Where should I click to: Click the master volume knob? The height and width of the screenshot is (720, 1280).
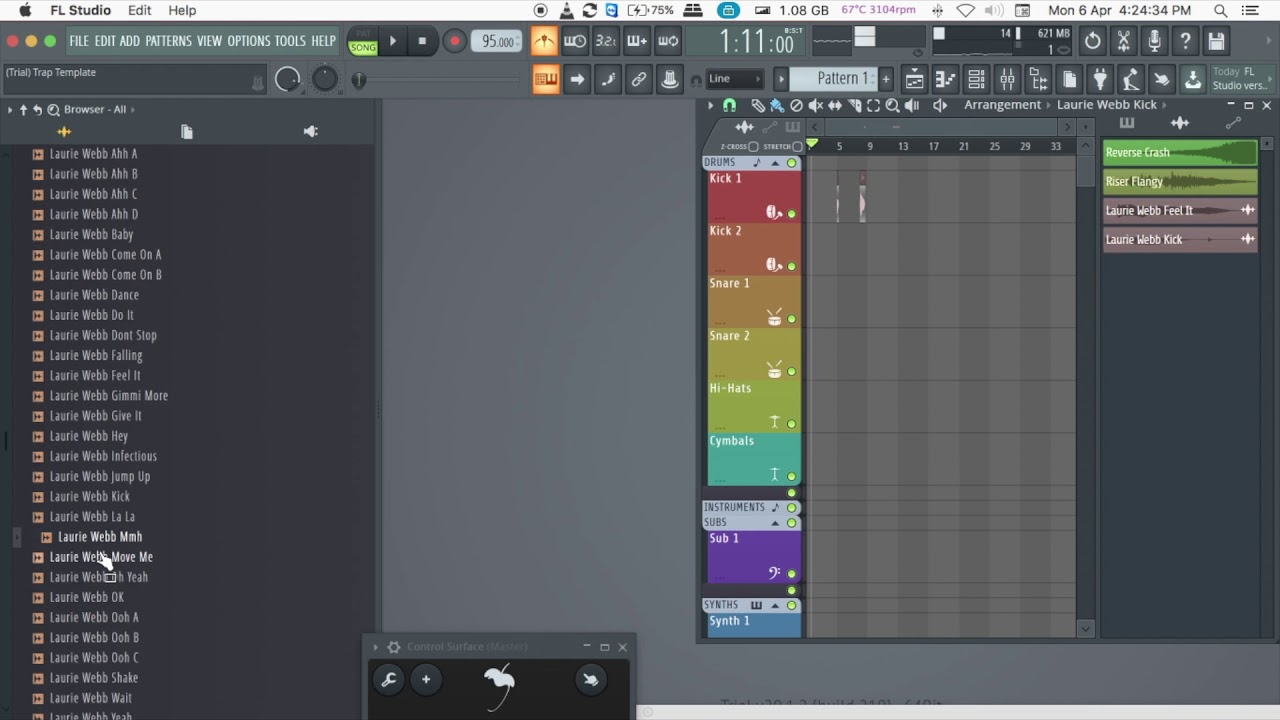287,79
